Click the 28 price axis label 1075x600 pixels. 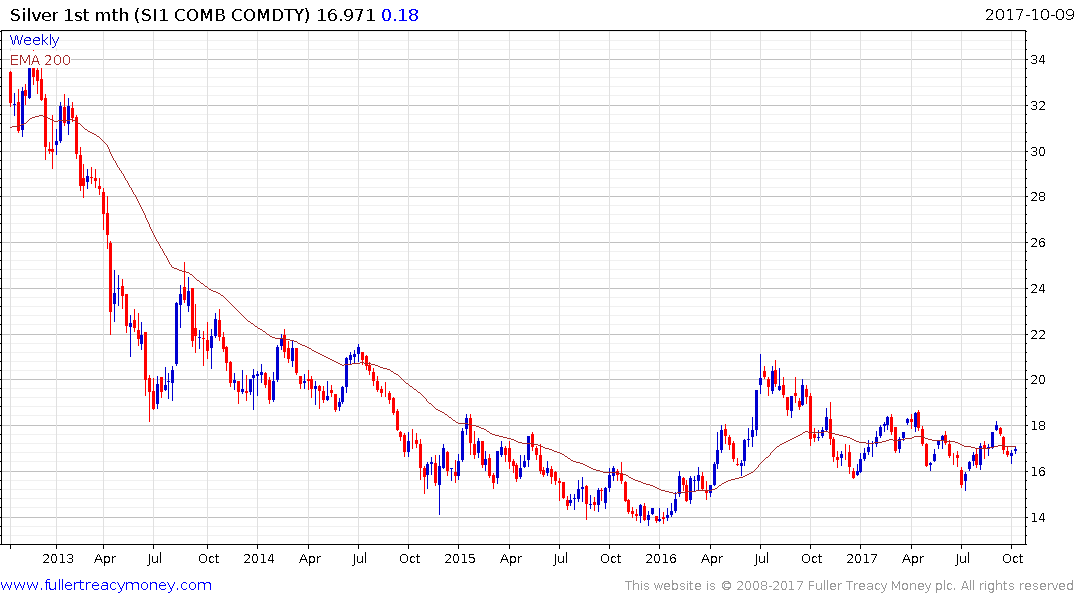click(x=1037, y=197)
